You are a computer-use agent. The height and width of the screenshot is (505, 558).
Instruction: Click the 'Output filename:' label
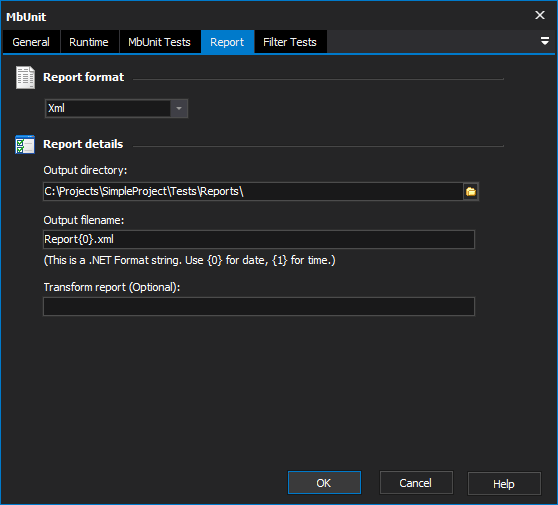click(84, 220)
